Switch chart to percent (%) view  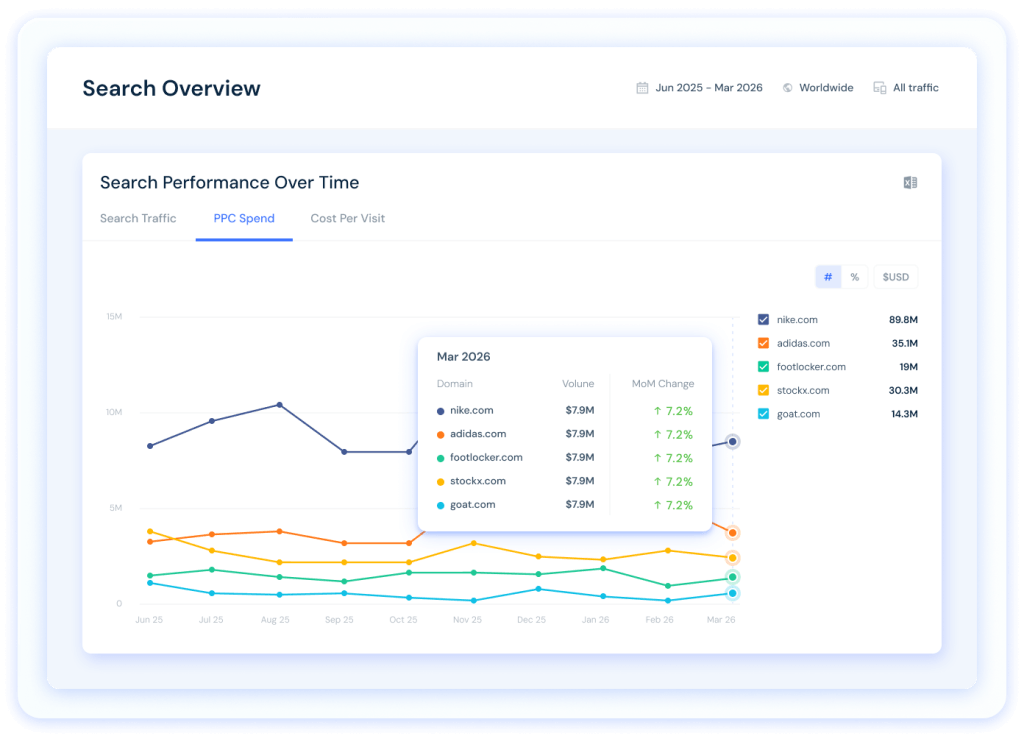tap(854, 277)
